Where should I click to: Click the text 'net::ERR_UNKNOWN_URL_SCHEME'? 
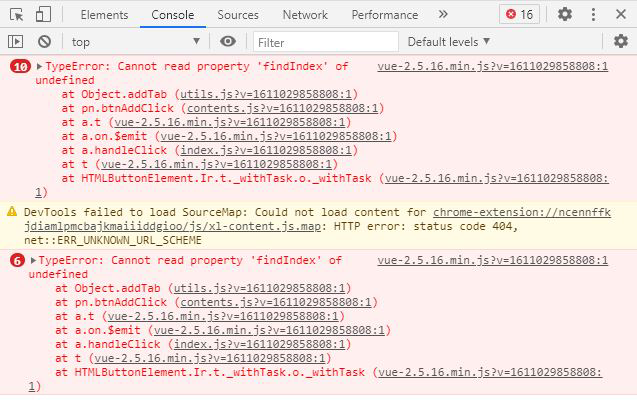[x=113, y=240]
